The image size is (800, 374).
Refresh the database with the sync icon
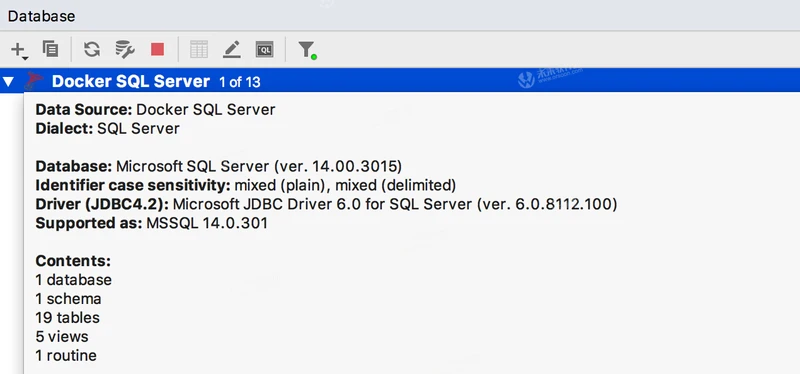pos(92,49)
